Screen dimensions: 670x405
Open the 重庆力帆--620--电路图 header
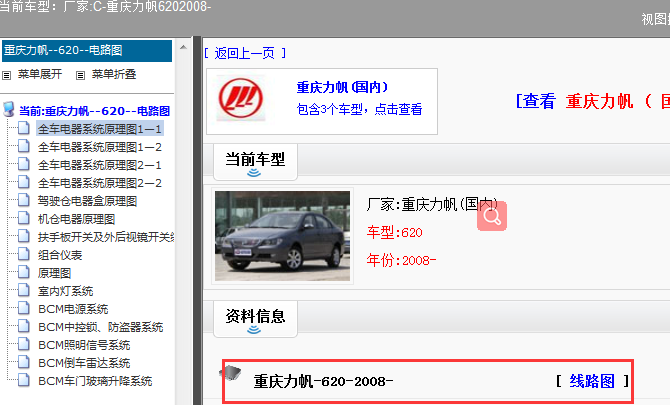point(87,51)
